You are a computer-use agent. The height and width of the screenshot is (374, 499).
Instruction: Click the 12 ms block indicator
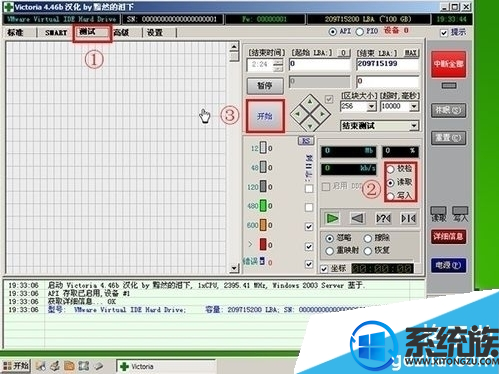pos(263,148)
